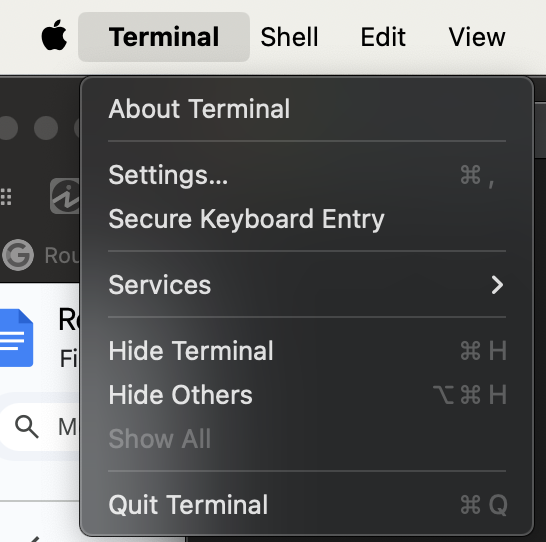This screenshot has width=546, height=542.
Task: Open the Apple menu
Action: (x=54, y=36)
